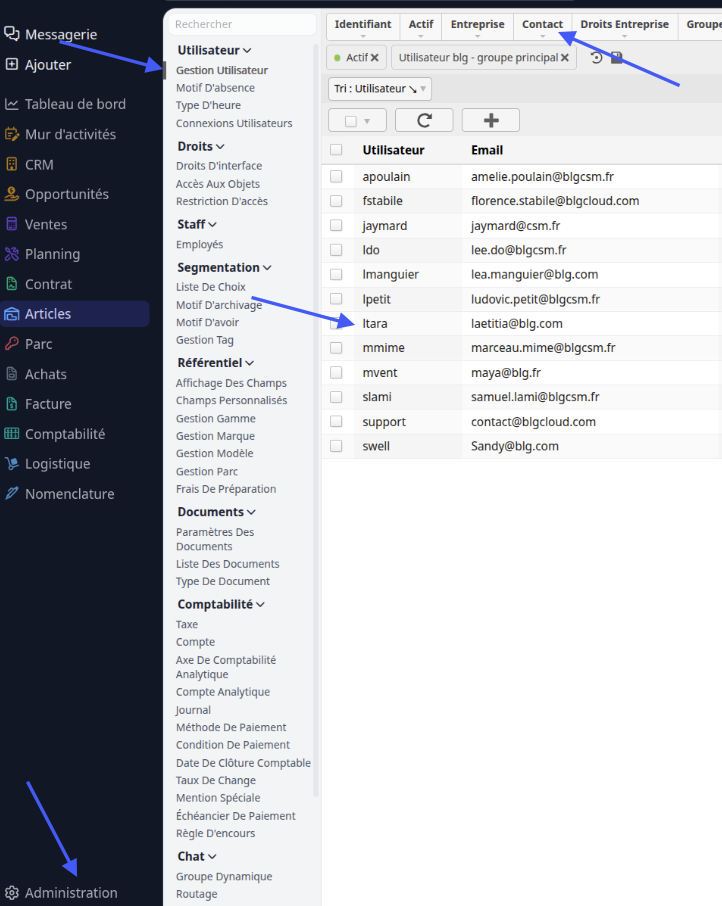Open the Messagerie chat icon

tap(12, 34)
